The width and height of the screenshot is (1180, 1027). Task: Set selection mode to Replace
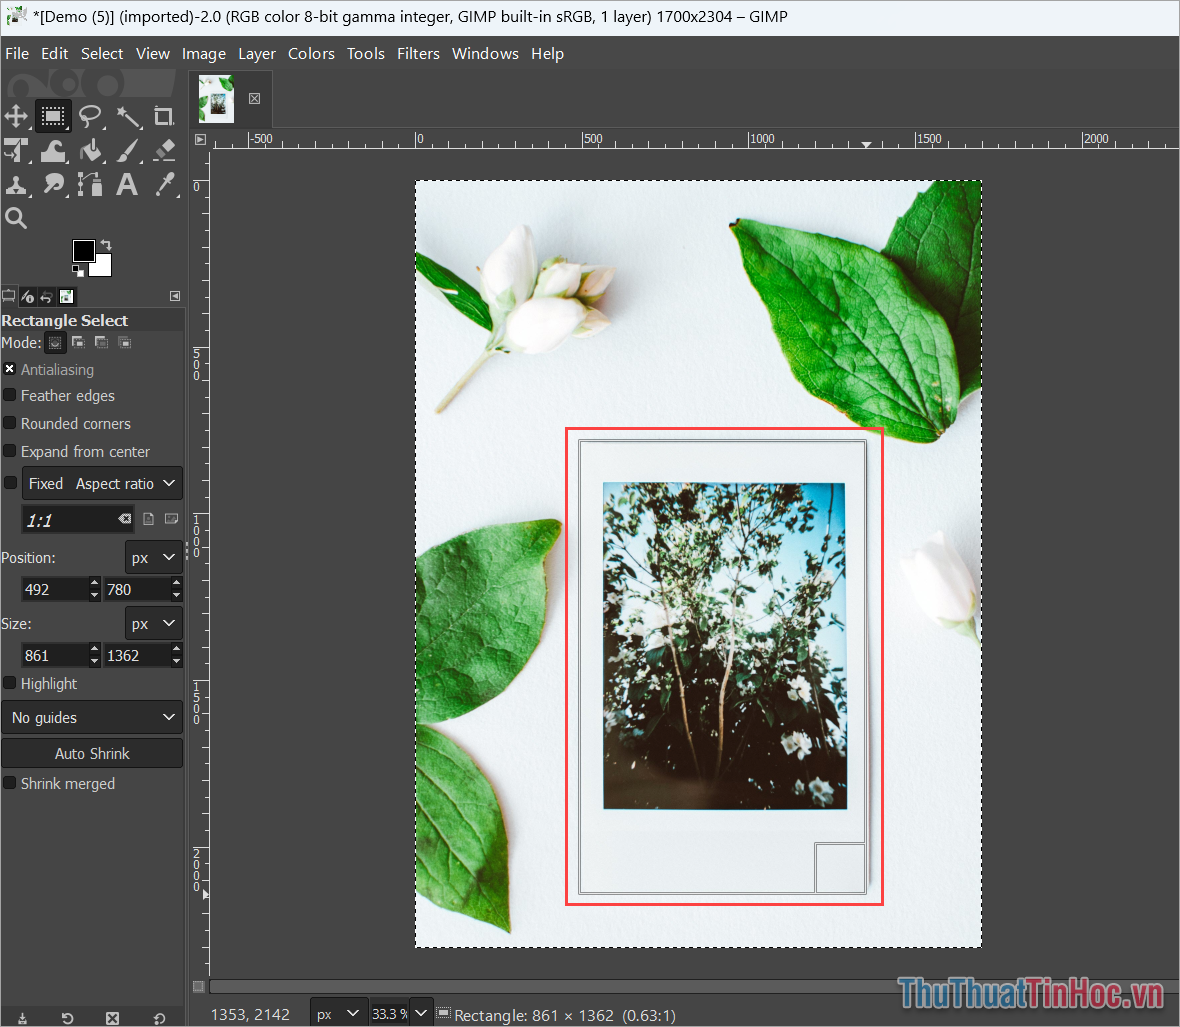55,343
